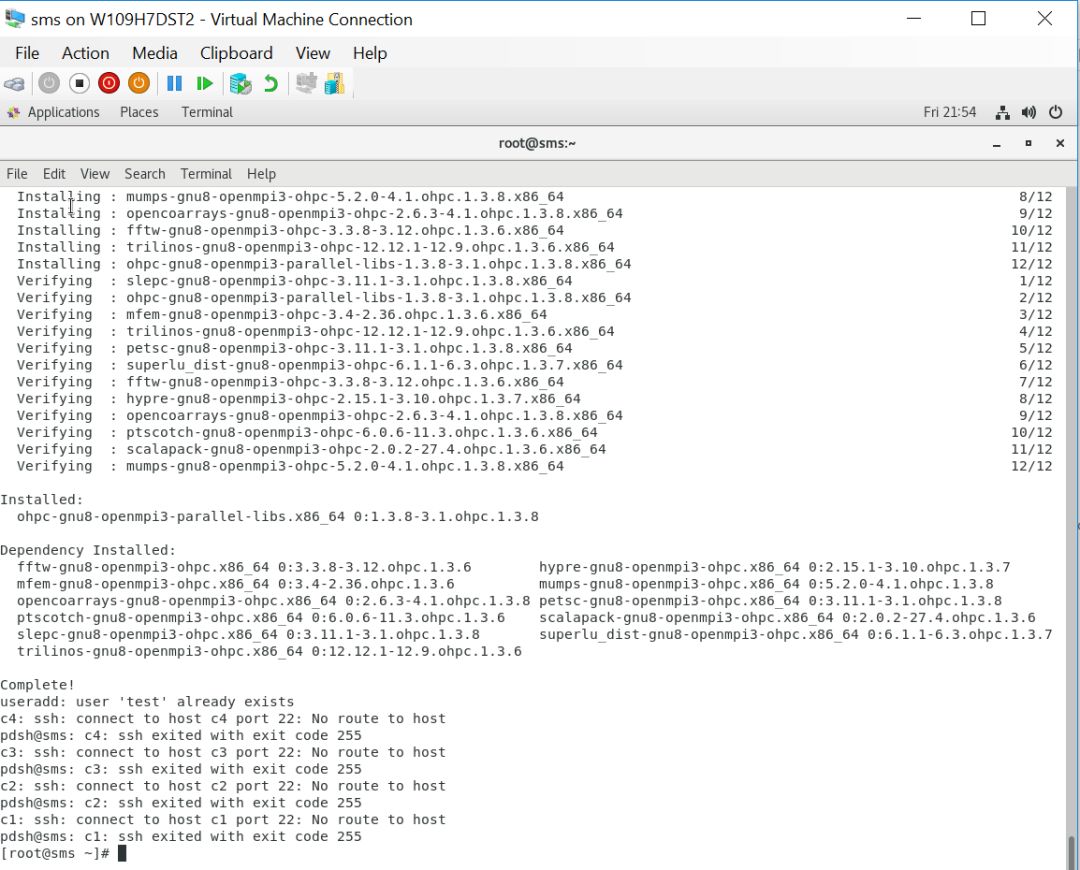Open the Action menu

[x=85, y=53]
